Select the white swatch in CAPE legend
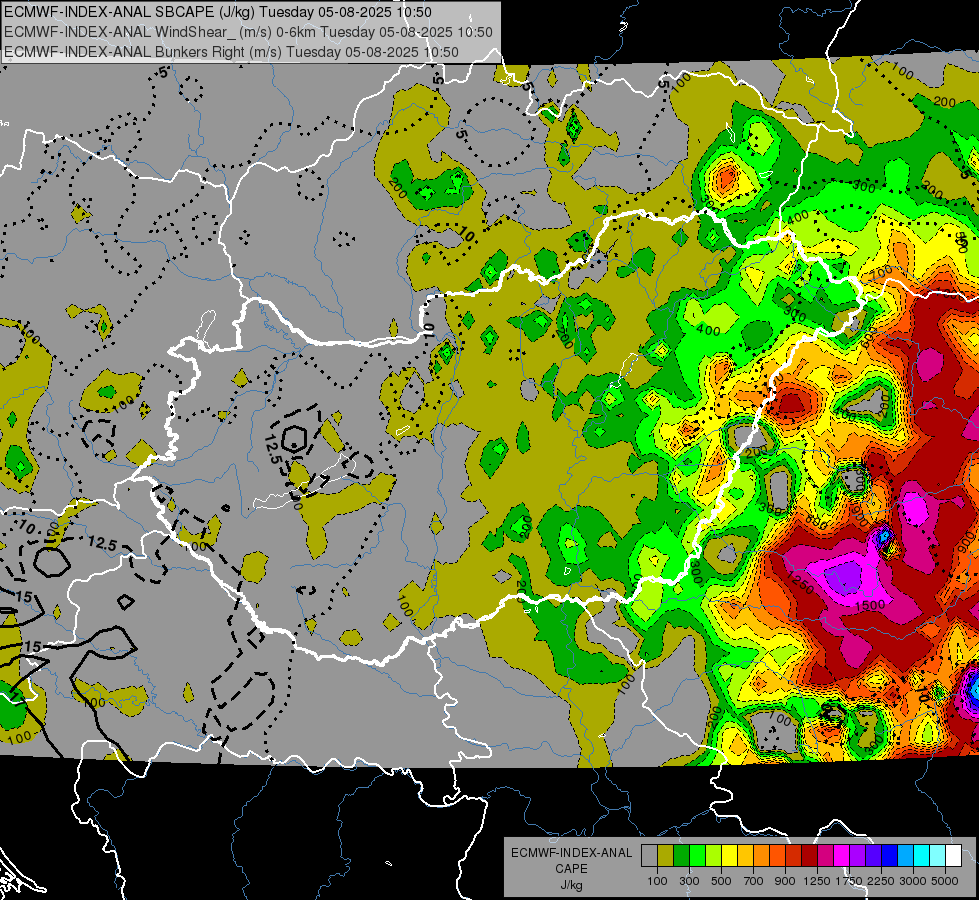 [953, 855]
